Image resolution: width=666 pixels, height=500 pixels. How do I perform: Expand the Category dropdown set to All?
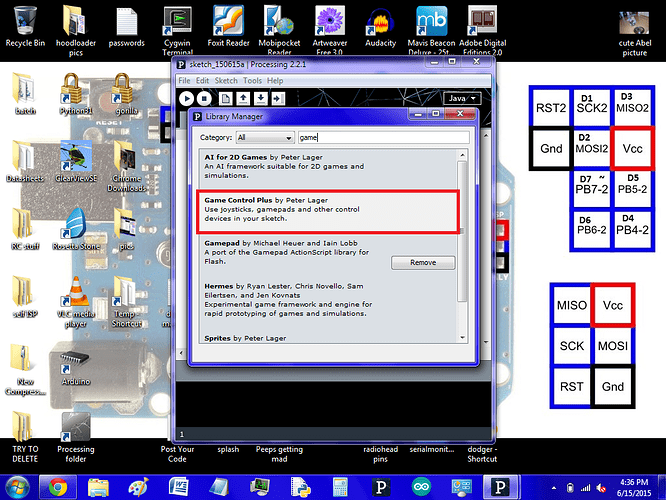[265, 138]
